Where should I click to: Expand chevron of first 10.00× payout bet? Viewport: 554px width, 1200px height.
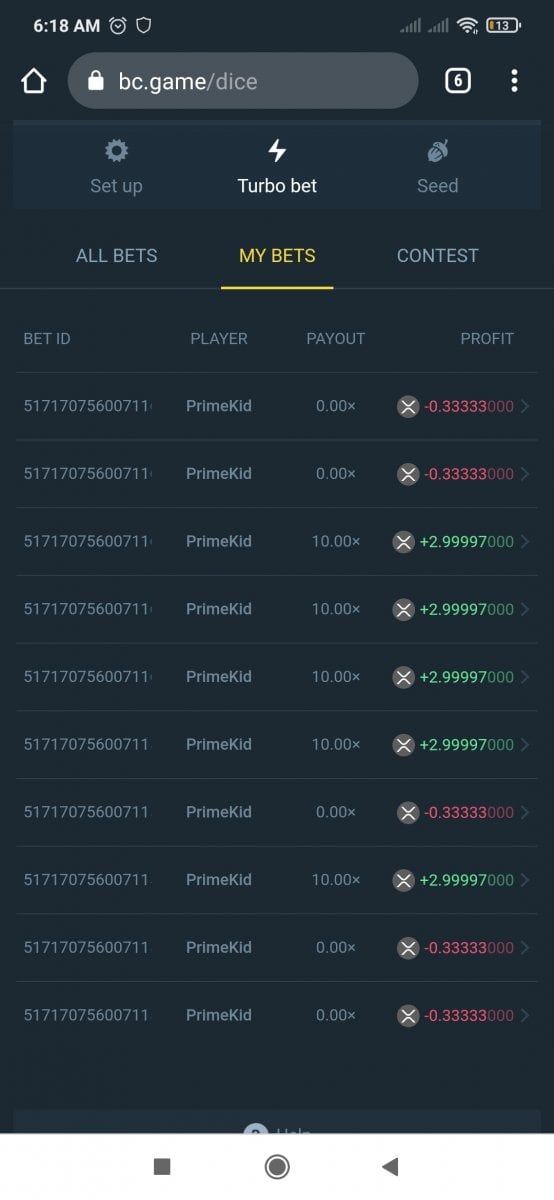point(525,542)
